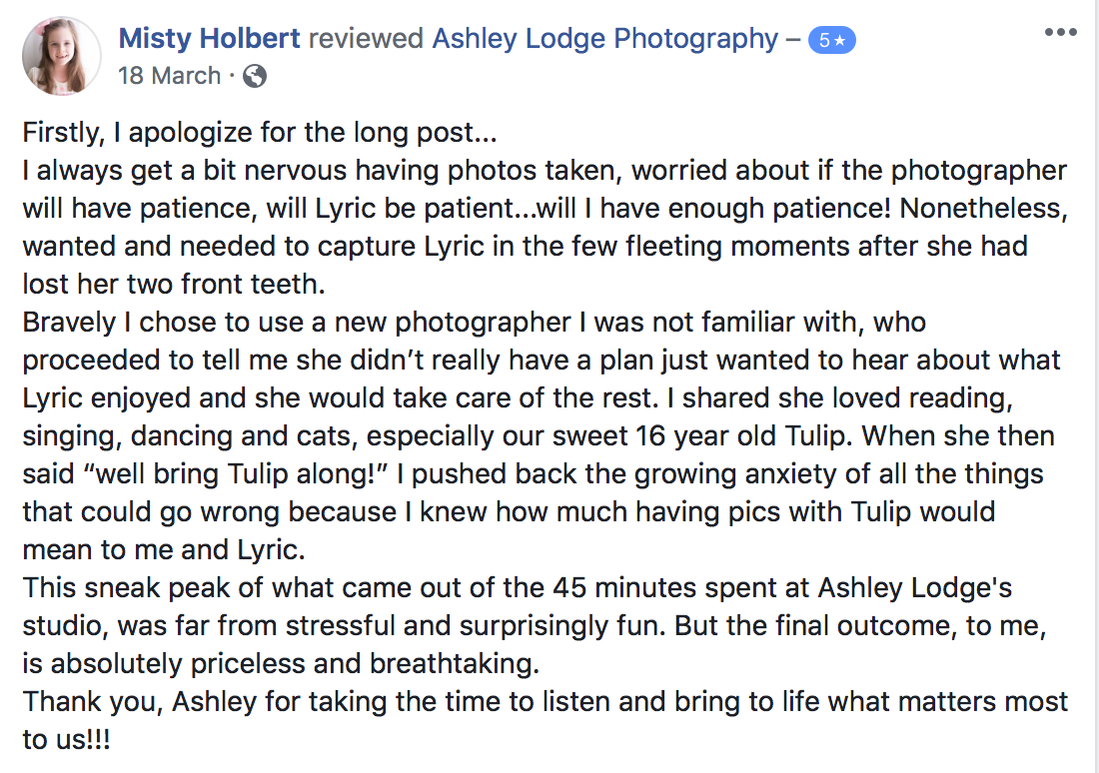Click the text "mean to me and Lyric."
The width and height of the screenshot is (1099, 773).
pos(164,550)
